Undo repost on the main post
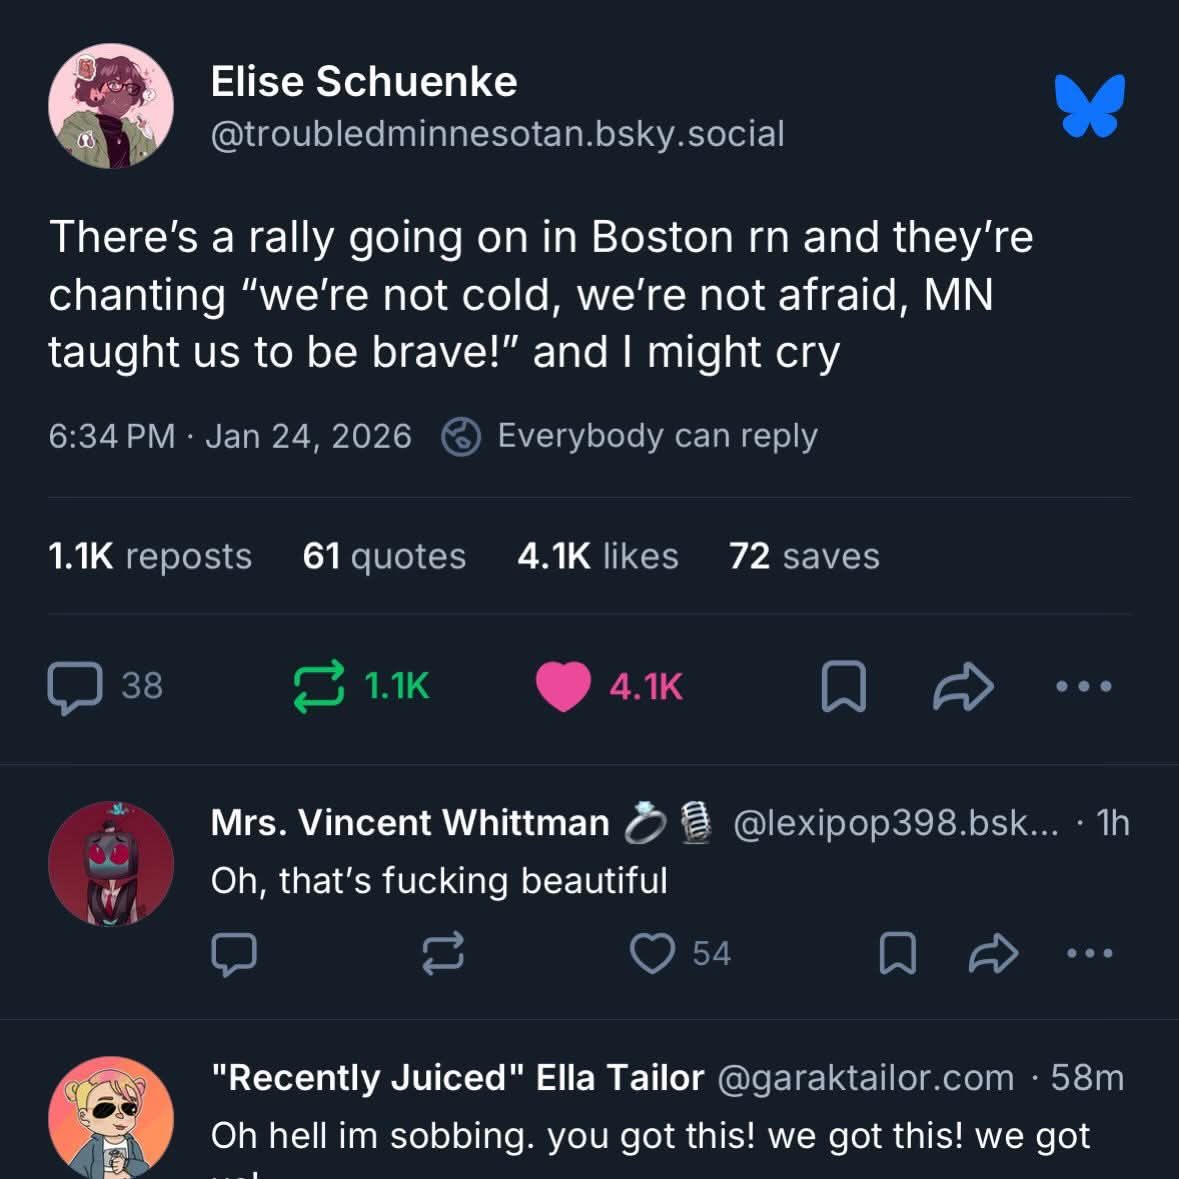The width and height of the screenshot is (1179, 1179). (x=319, y=687)
